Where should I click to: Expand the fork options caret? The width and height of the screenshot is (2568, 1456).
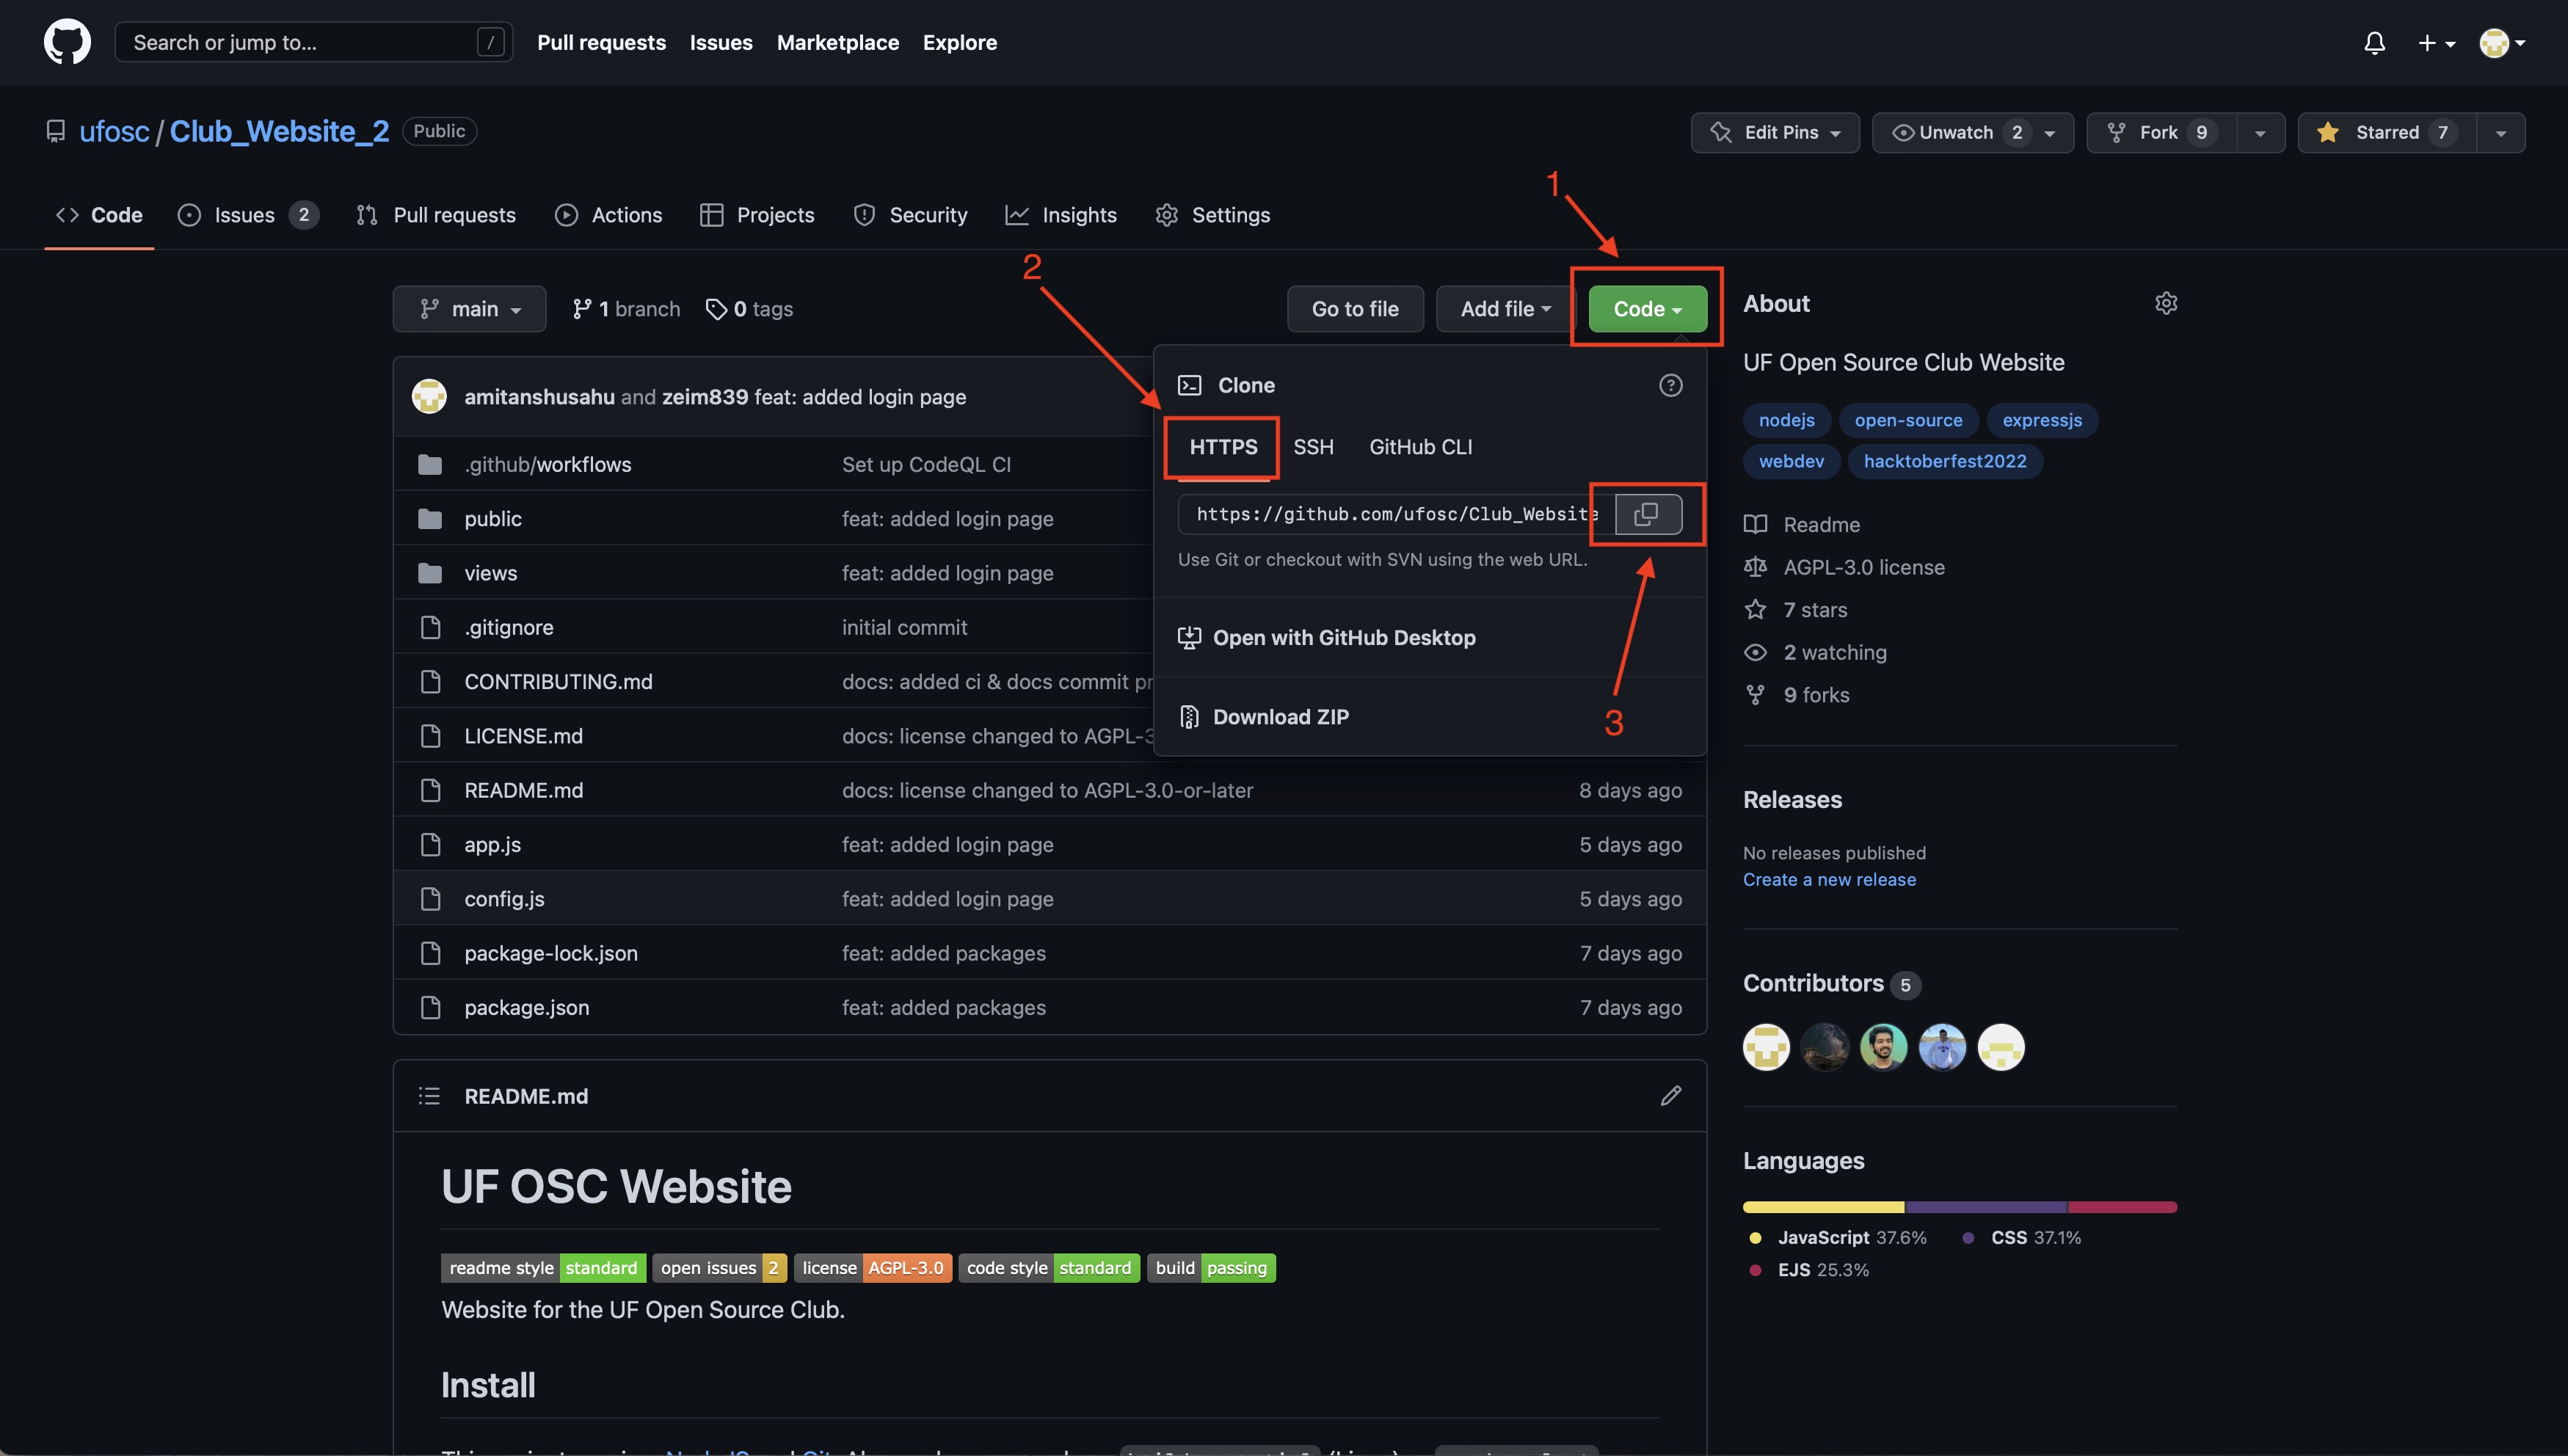[2260, 132]
